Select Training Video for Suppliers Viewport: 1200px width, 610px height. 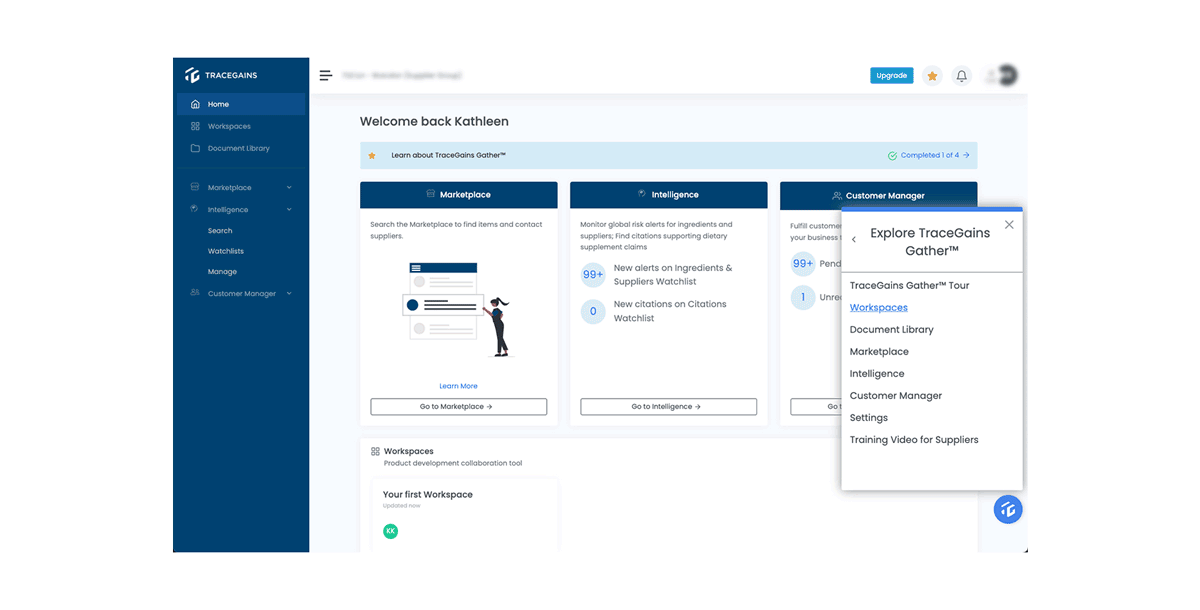[914, 439]
